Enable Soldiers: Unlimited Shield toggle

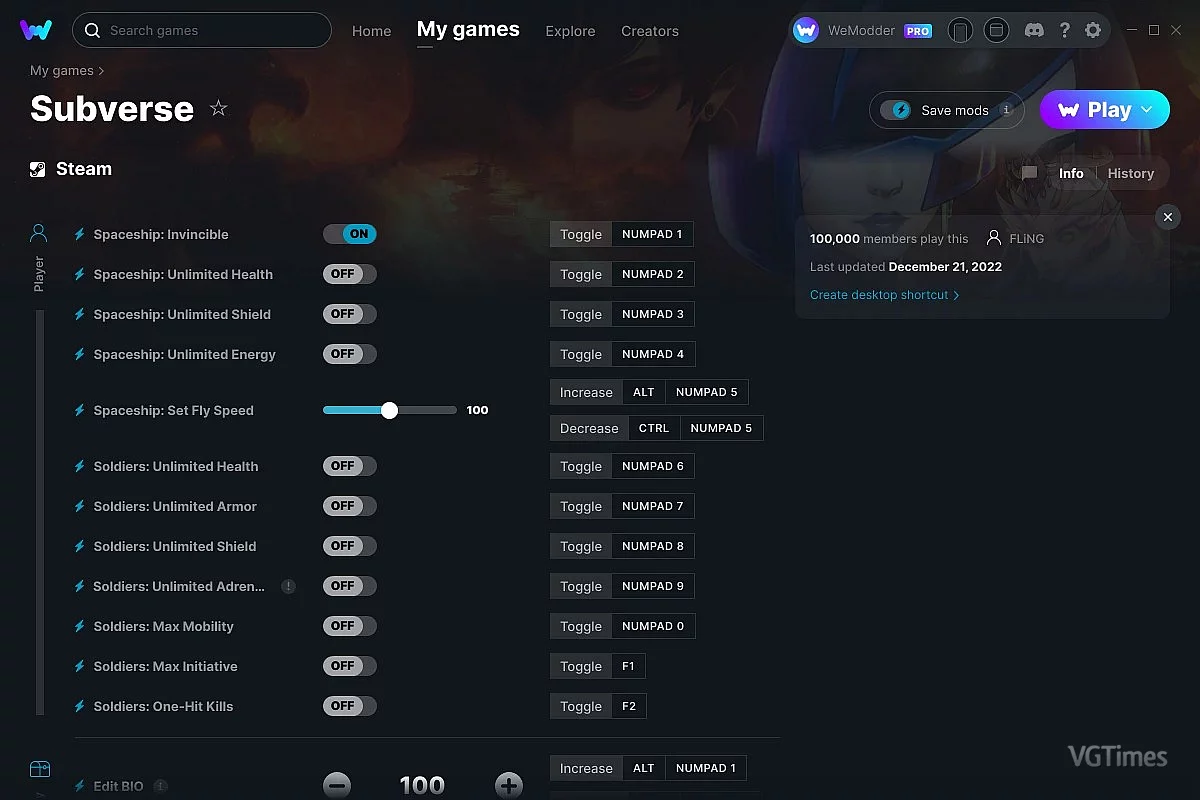(x=350, y=546)
